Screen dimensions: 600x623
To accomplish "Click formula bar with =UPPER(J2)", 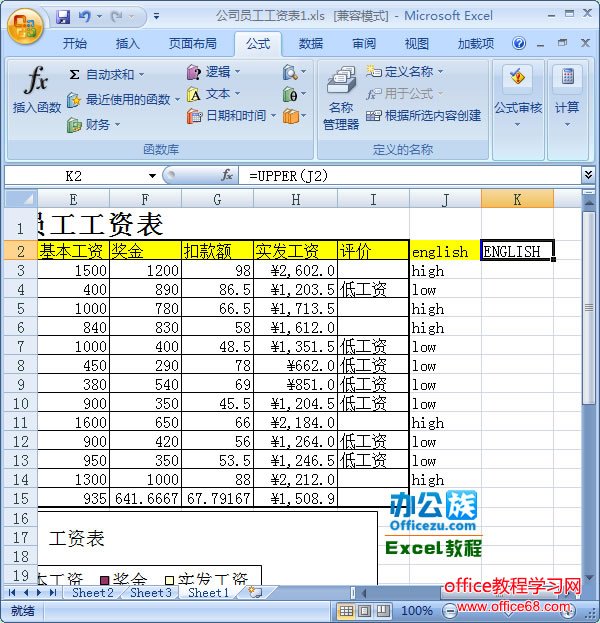I will pos(409,176).
